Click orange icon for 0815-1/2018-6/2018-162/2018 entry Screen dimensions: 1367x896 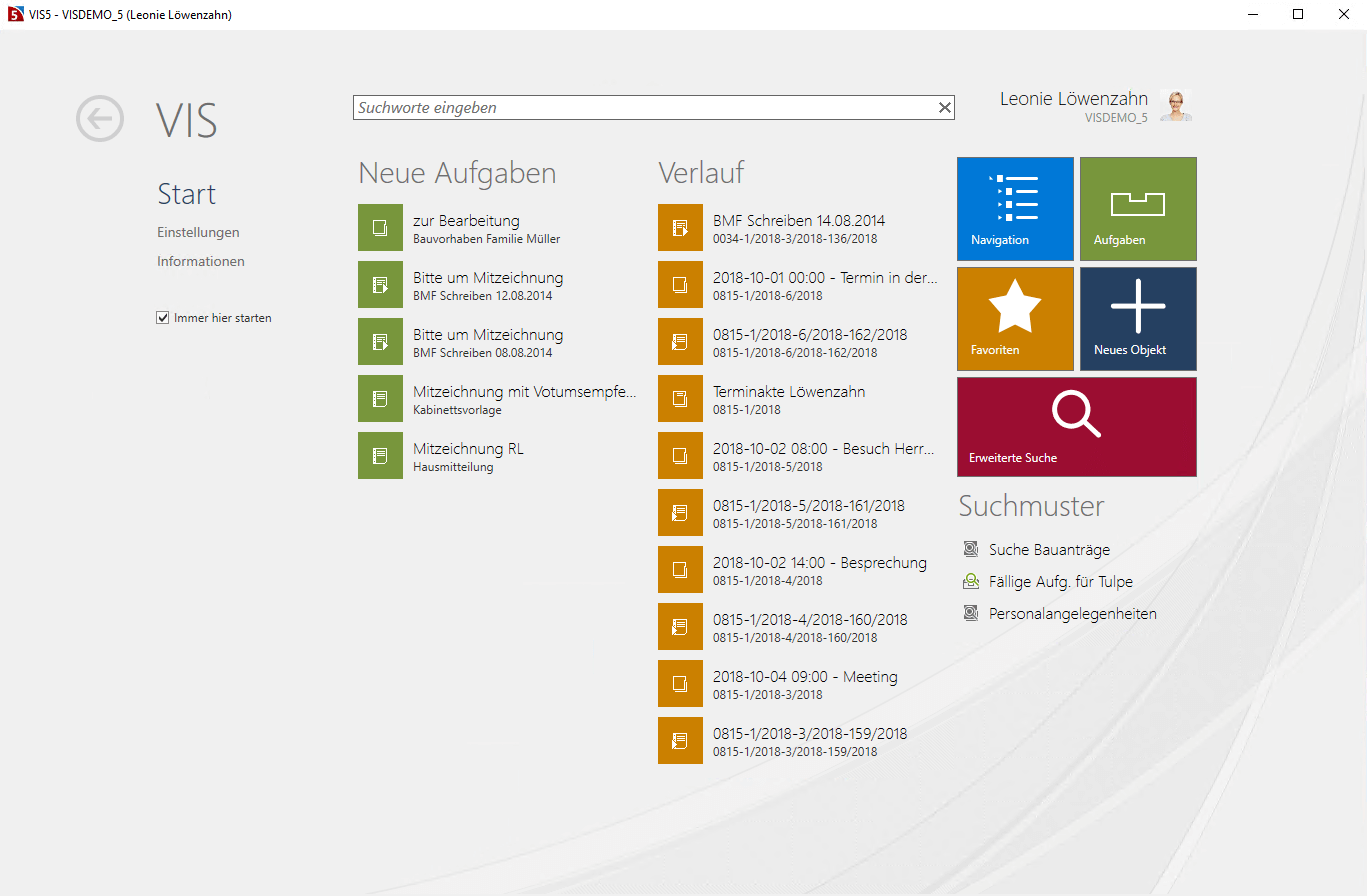pos(680,341)
